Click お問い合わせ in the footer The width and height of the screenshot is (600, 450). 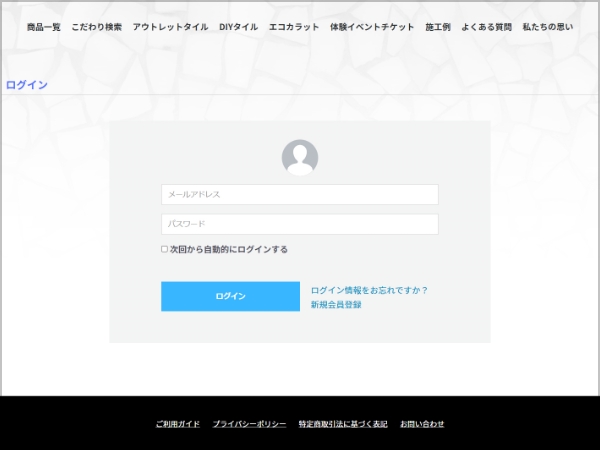(422, 424)
